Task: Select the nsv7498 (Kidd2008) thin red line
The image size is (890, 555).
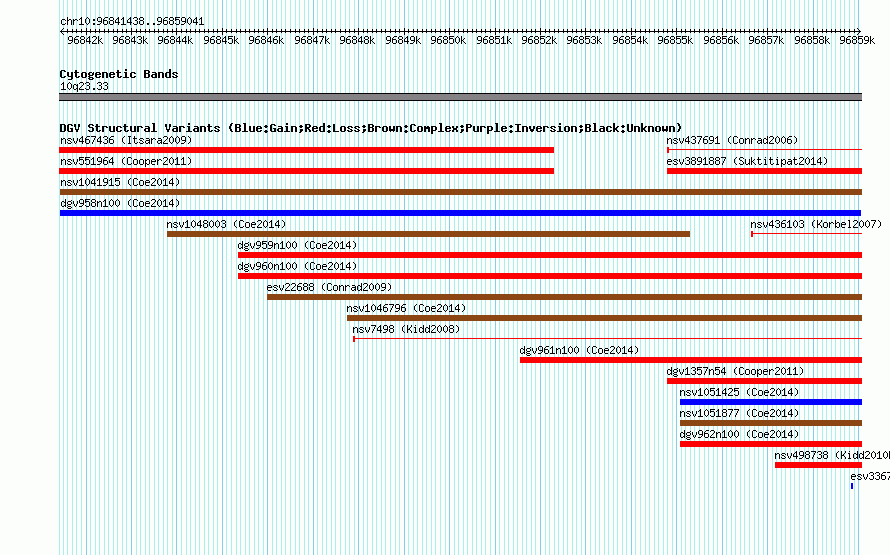Action: [x=607, y=339]
